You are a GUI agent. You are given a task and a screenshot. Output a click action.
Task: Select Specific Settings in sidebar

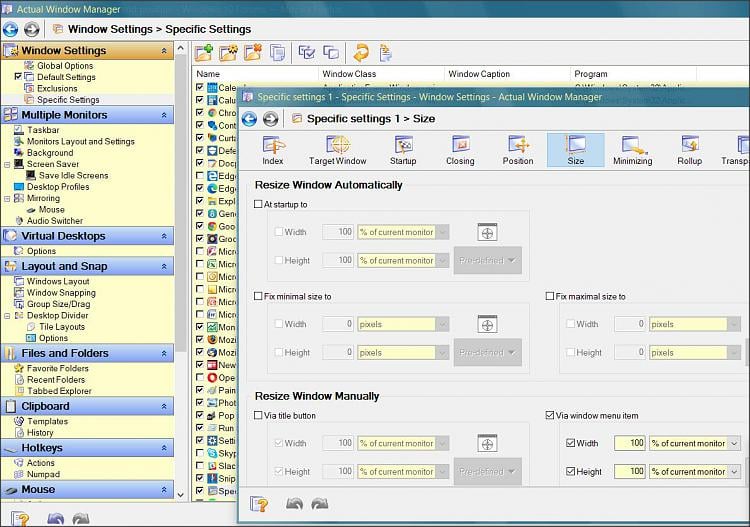[68, 100]
